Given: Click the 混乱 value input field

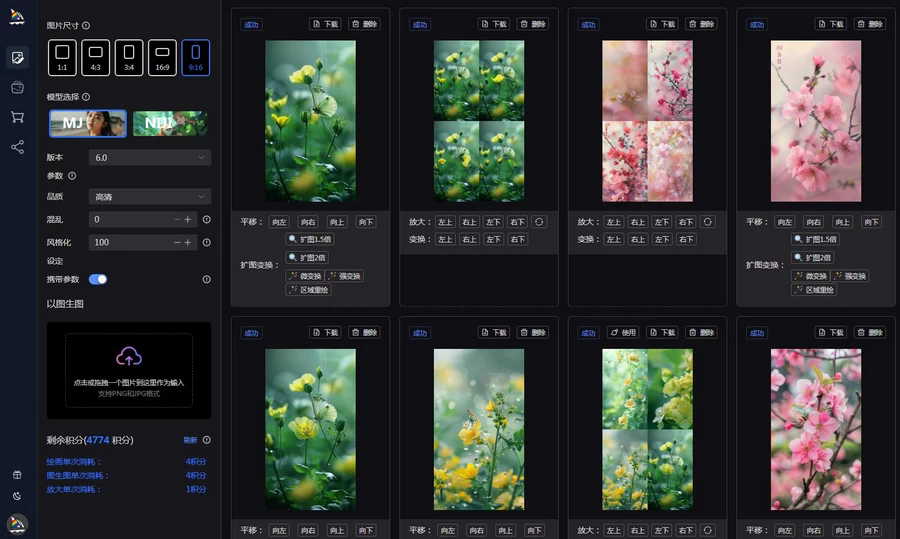Looking at the screenshot, I should pos(130,219).
